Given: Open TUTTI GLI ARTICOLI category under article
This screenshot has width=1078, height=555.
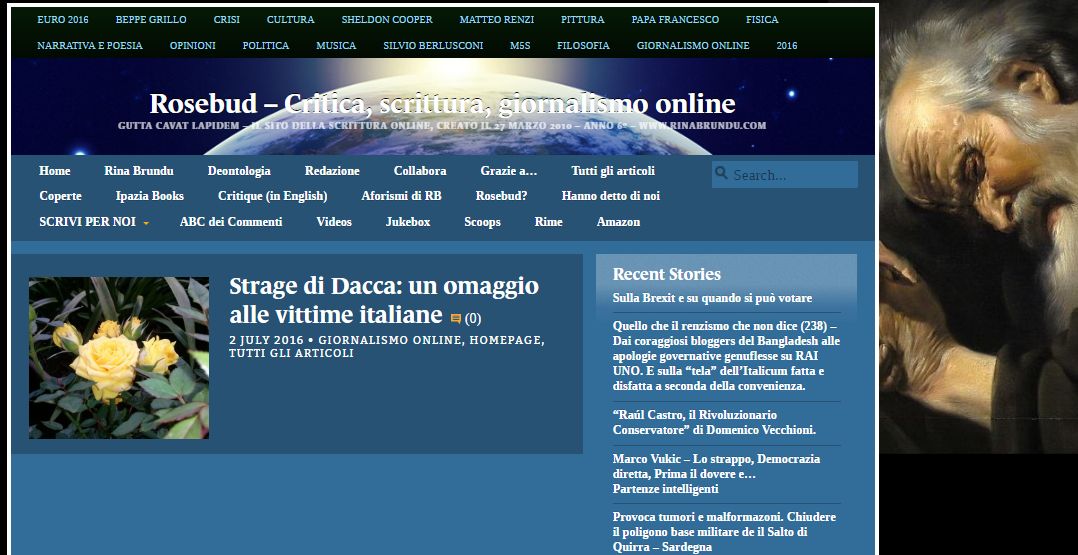Looking at the screenshot, I should pyautogui.click(x=292, y=353).
